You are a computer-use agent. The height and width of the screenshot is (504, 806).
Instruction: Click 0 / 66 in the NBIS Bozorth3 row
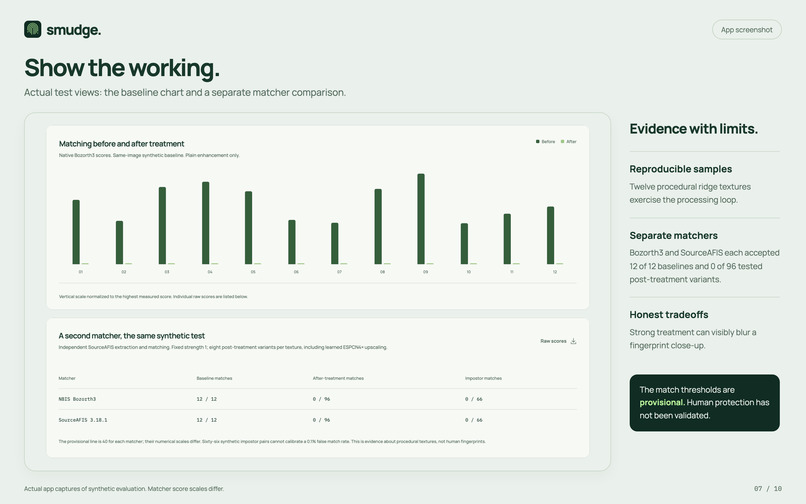coord(474,399)
